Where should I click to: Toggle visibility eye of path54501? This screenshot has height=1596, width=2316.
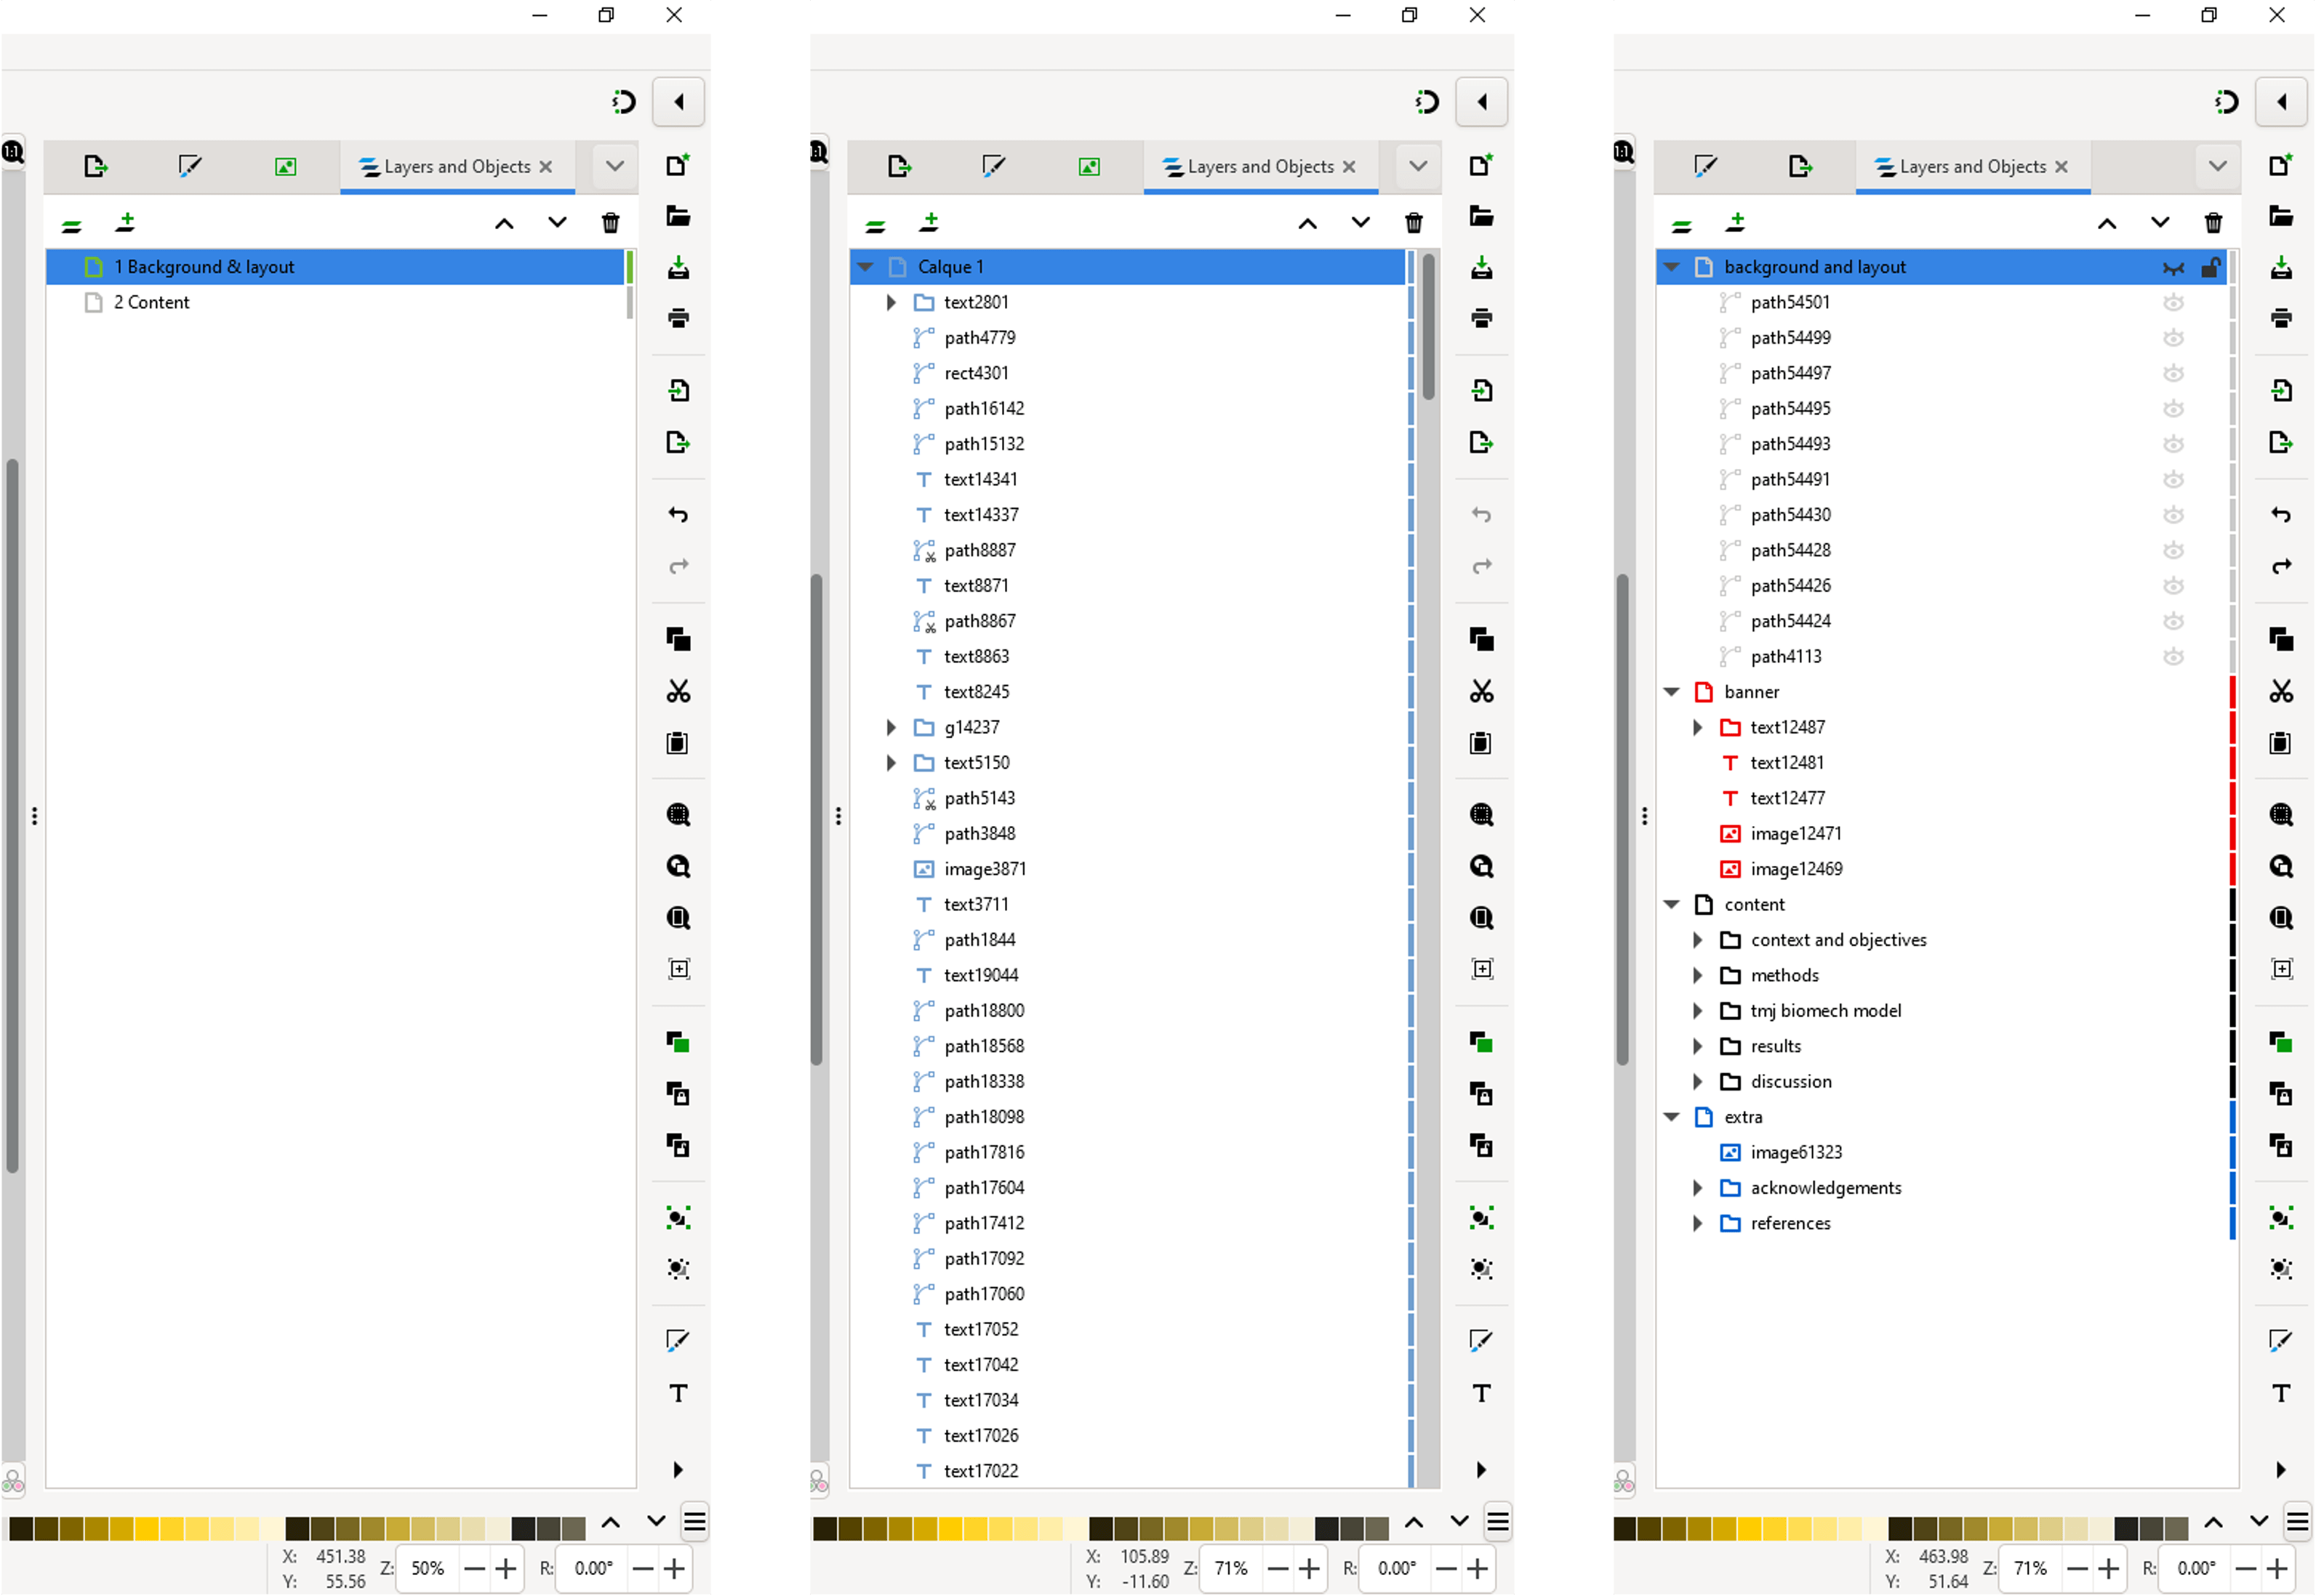tap(2173, 302)
